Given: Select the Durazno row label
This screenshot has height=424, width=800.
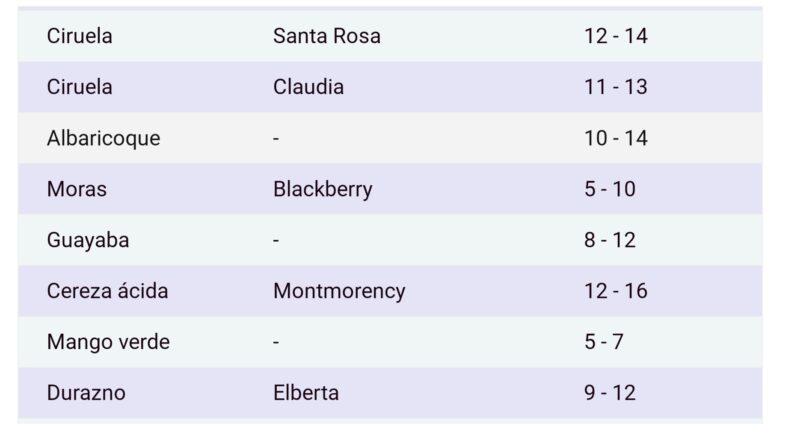Looking at the screenshot, I should coord(86,393).
